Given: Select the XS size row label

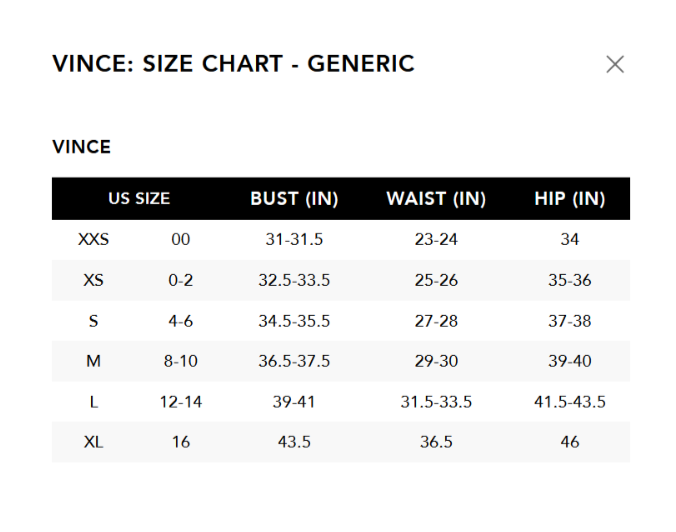Looking at the screenshot, I should pos(93,281).
